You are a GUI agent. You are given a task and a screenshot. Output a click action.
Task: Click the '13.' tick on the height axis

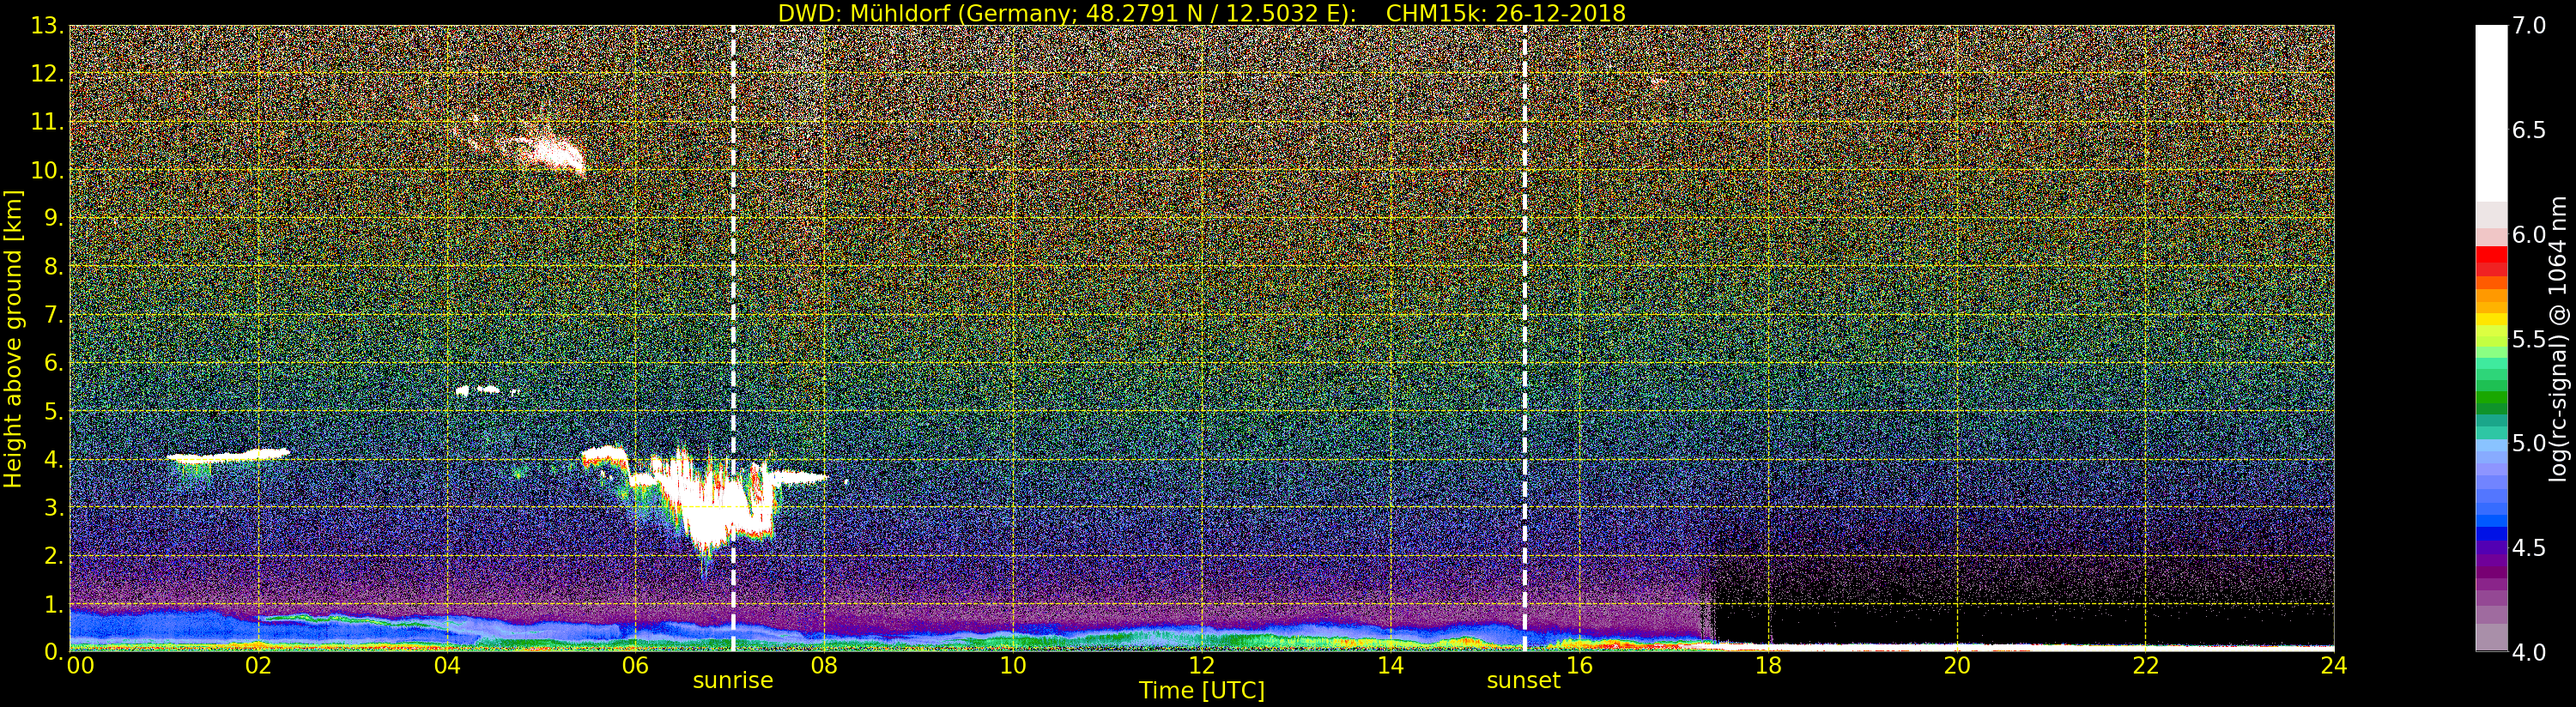(x=47, y=26)
